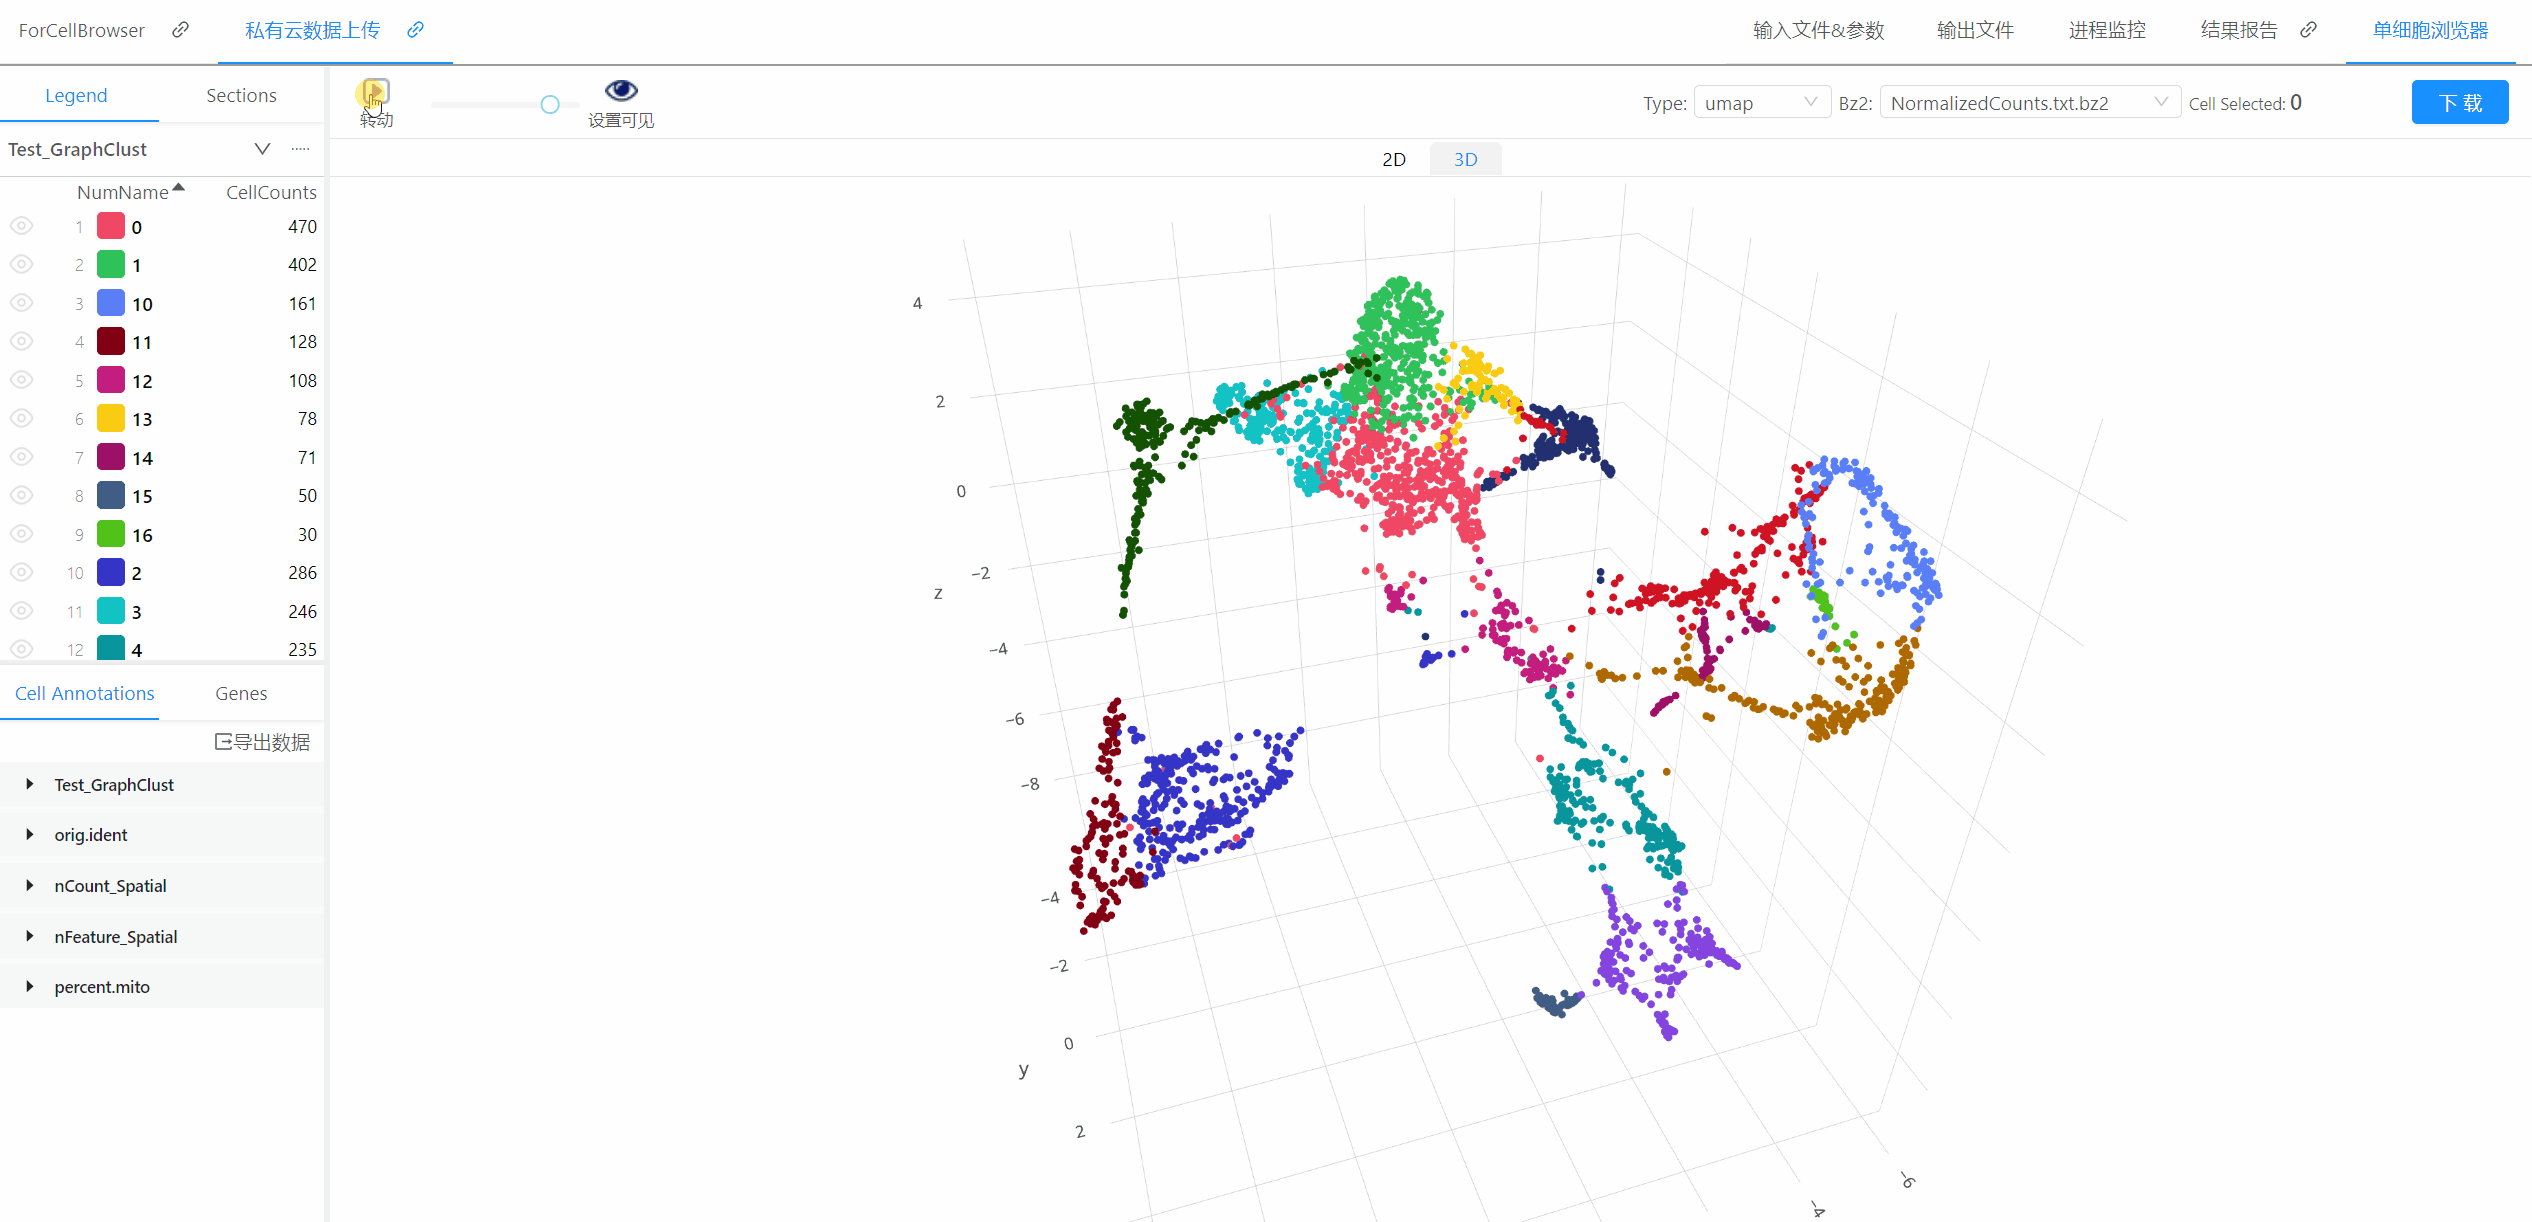Click link icon next to 结果报告

coord(2308,30)
